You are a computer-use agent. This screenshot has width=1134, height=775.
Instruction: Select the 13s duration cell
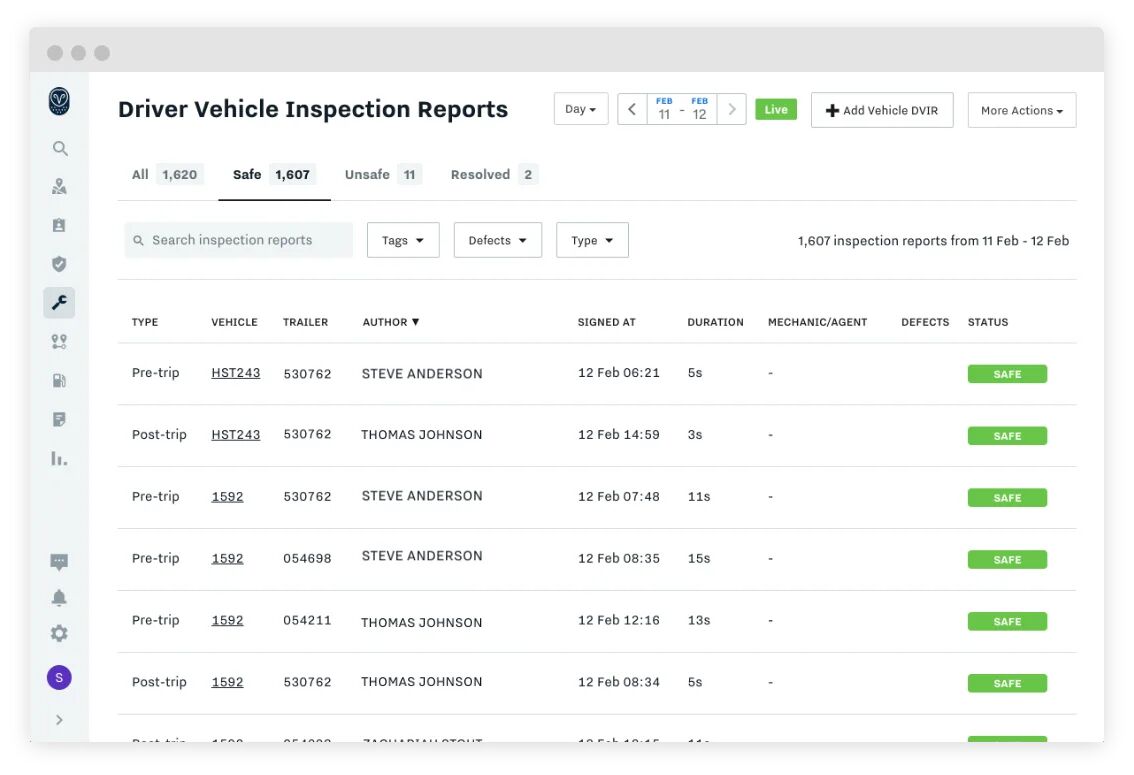(699, 620)
